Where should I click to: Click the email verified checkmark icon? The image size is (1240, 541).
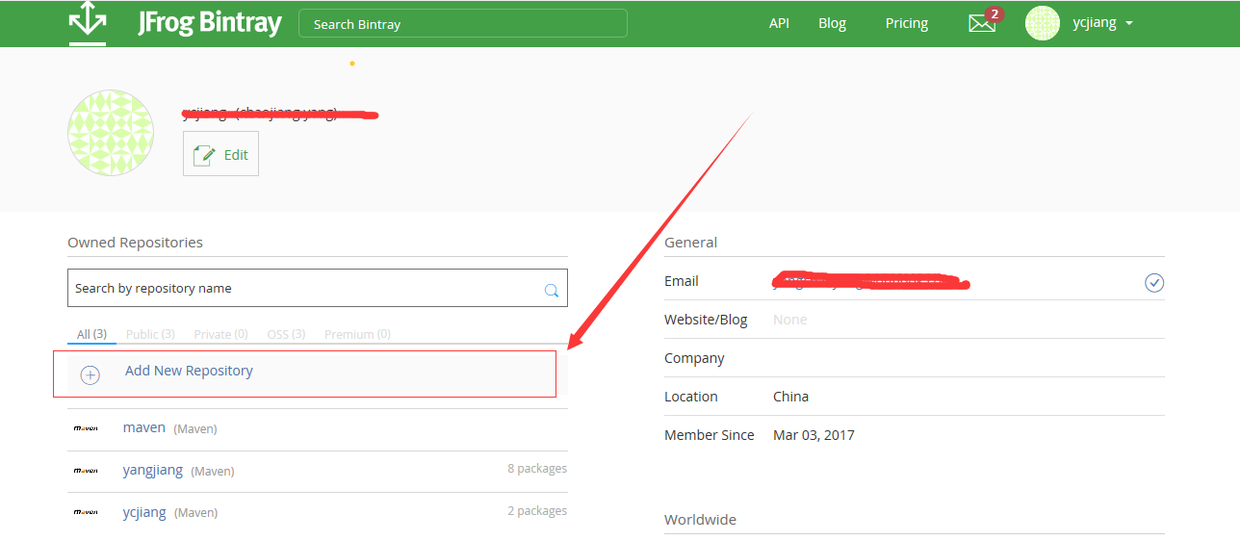click(x=1154, y=283)
